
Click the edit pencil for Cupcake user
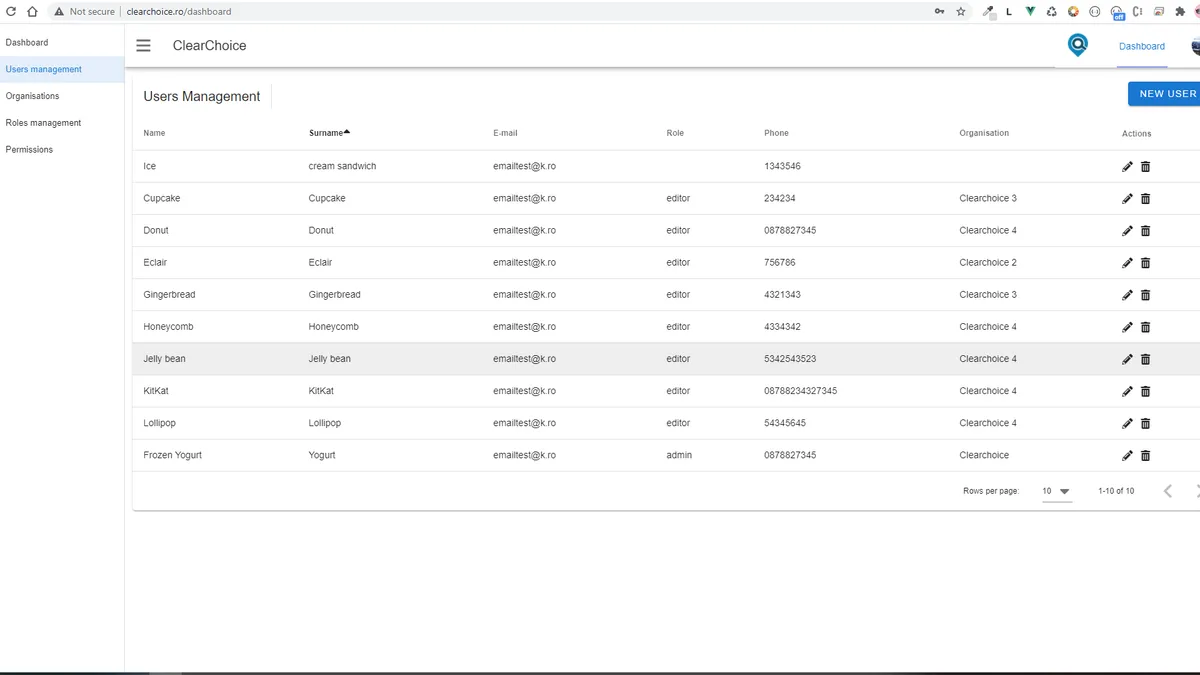[1127, 199]
